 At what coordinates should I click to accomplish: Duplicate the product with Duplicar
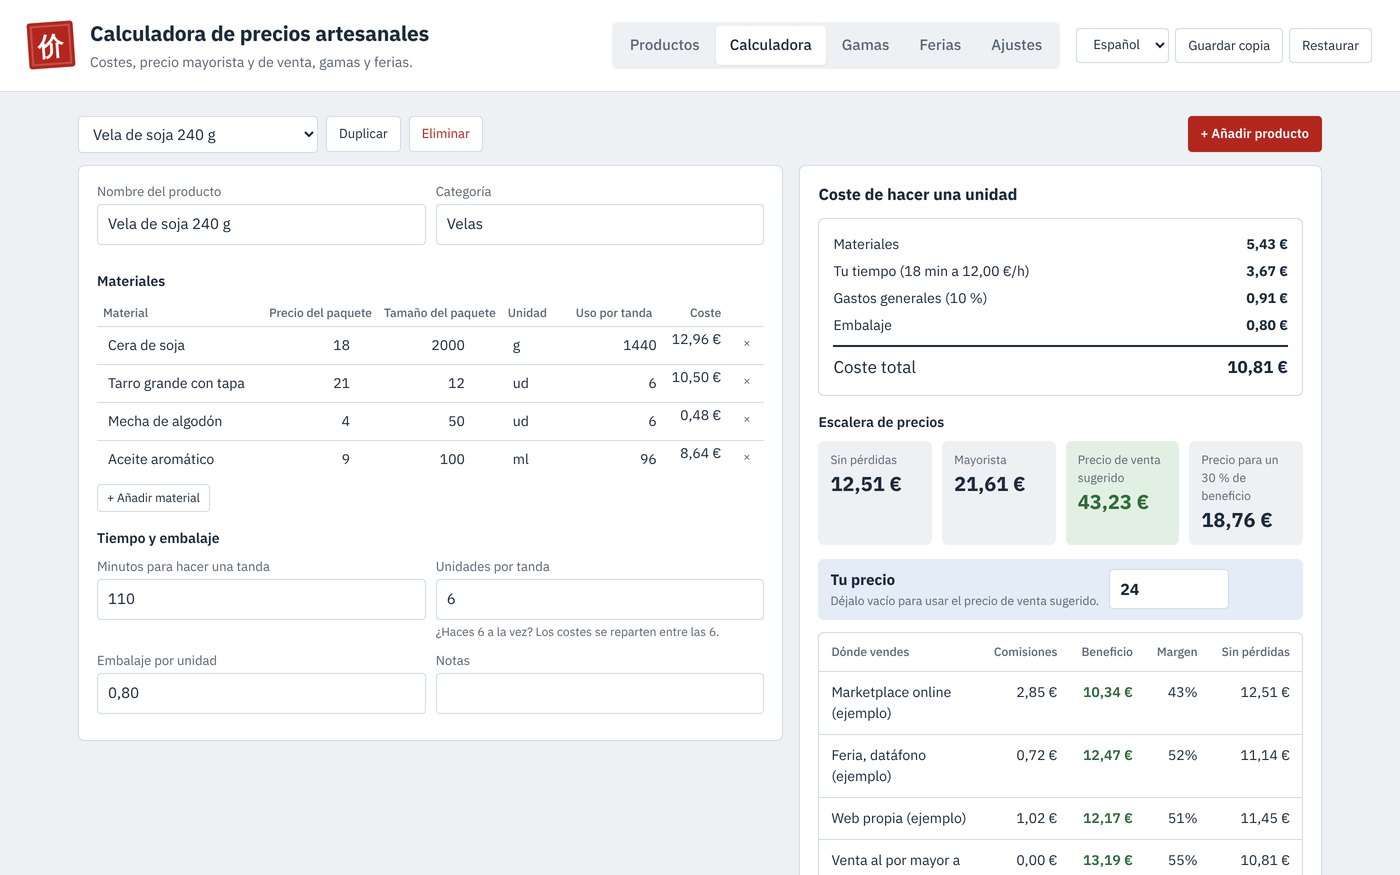[x=363, y=134]
